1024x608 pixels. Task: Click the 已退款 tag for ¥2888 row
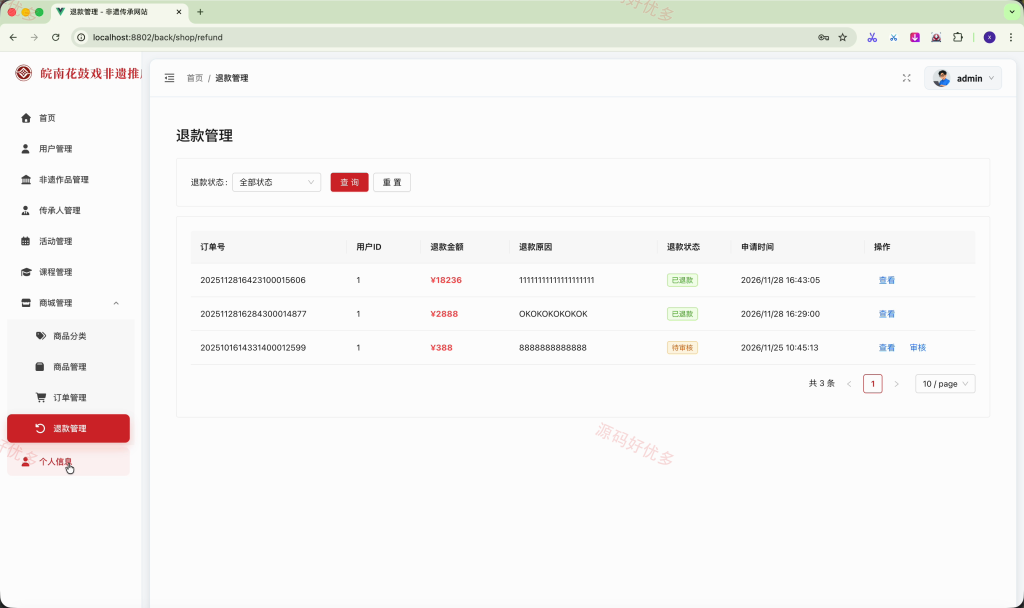682,314
